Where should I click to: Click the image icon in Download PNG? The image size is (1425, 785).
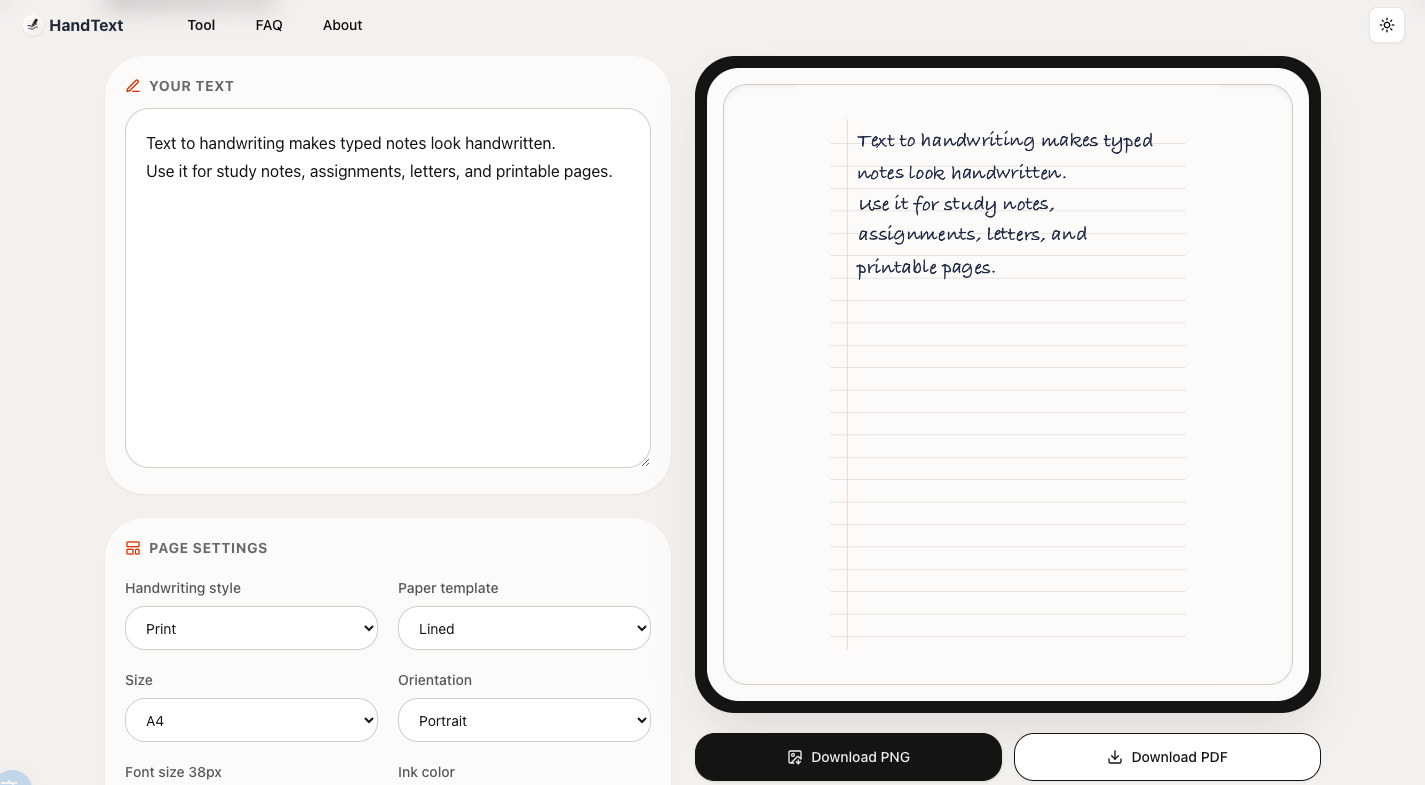click(x=795, y=757)
